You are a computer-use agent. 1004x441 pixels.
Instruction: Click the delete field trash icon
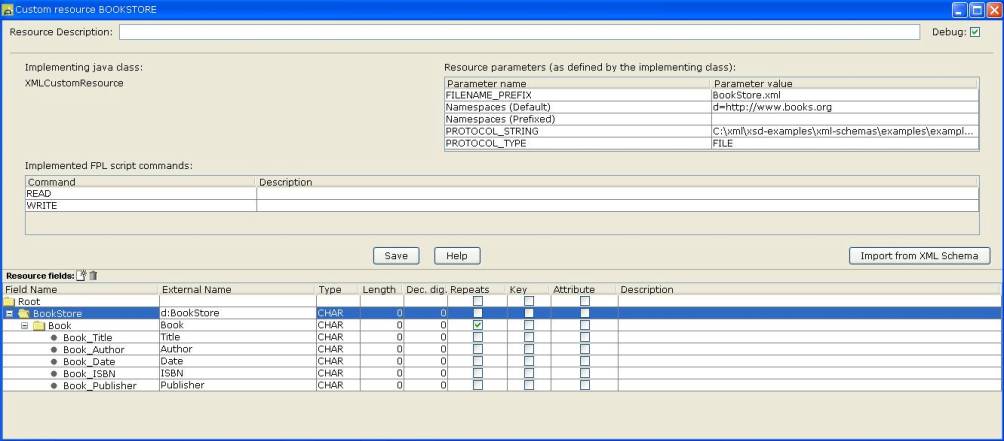[93, 275]
